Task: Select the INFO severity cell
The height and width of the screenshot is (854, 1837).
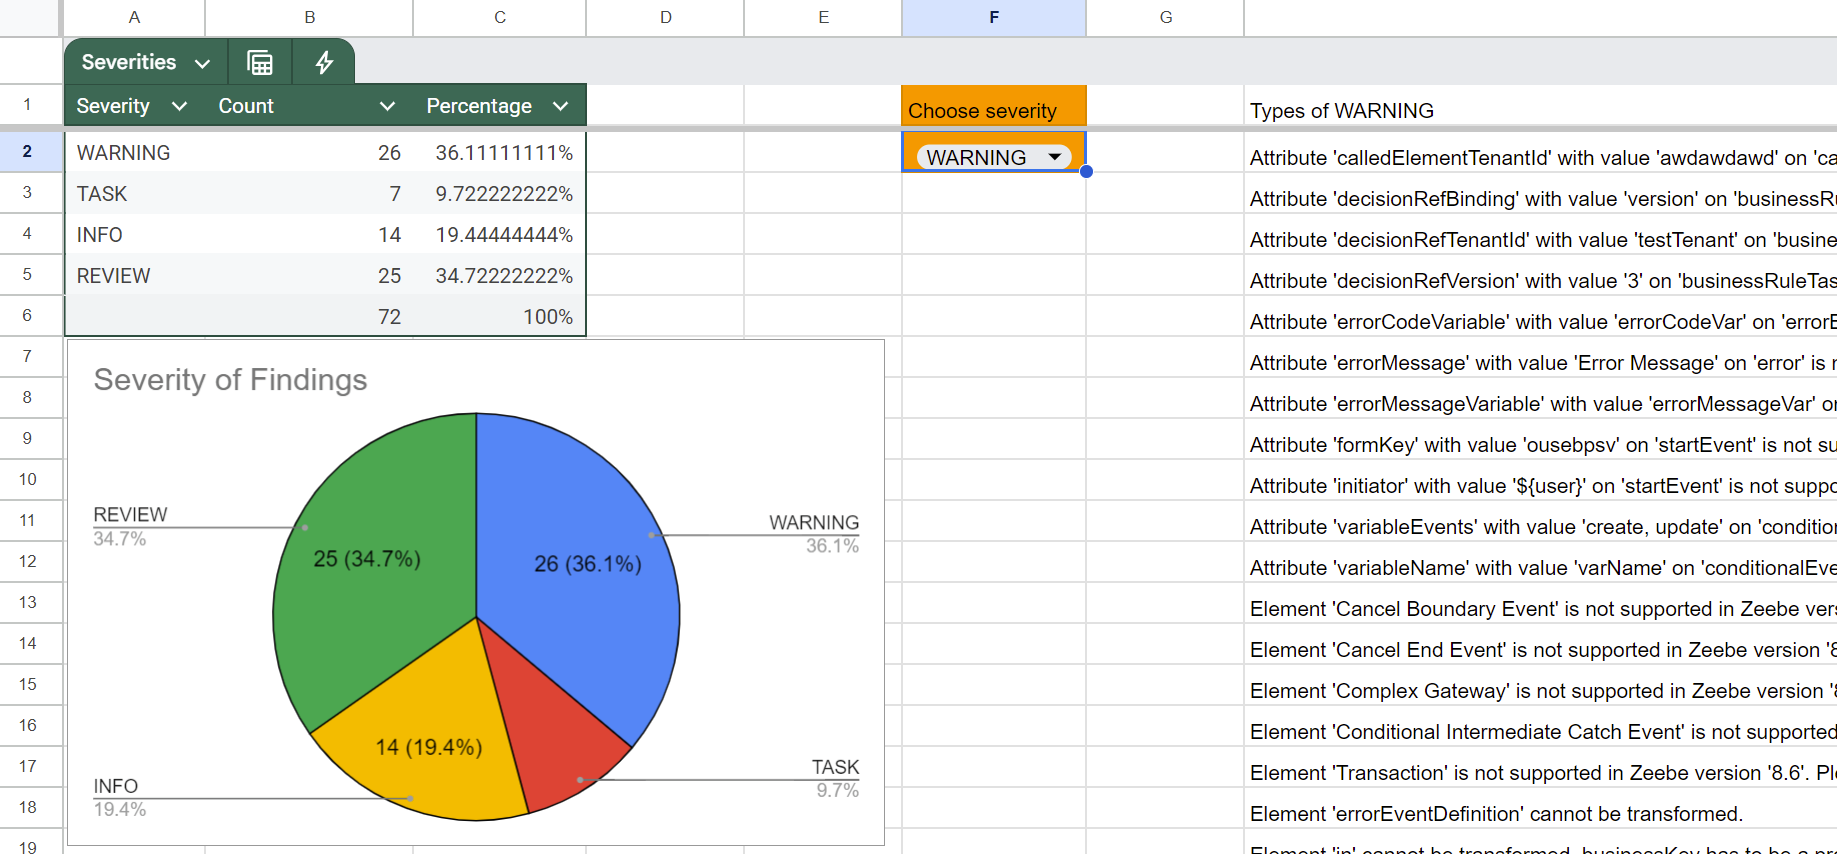Action: tap(136, 234)
